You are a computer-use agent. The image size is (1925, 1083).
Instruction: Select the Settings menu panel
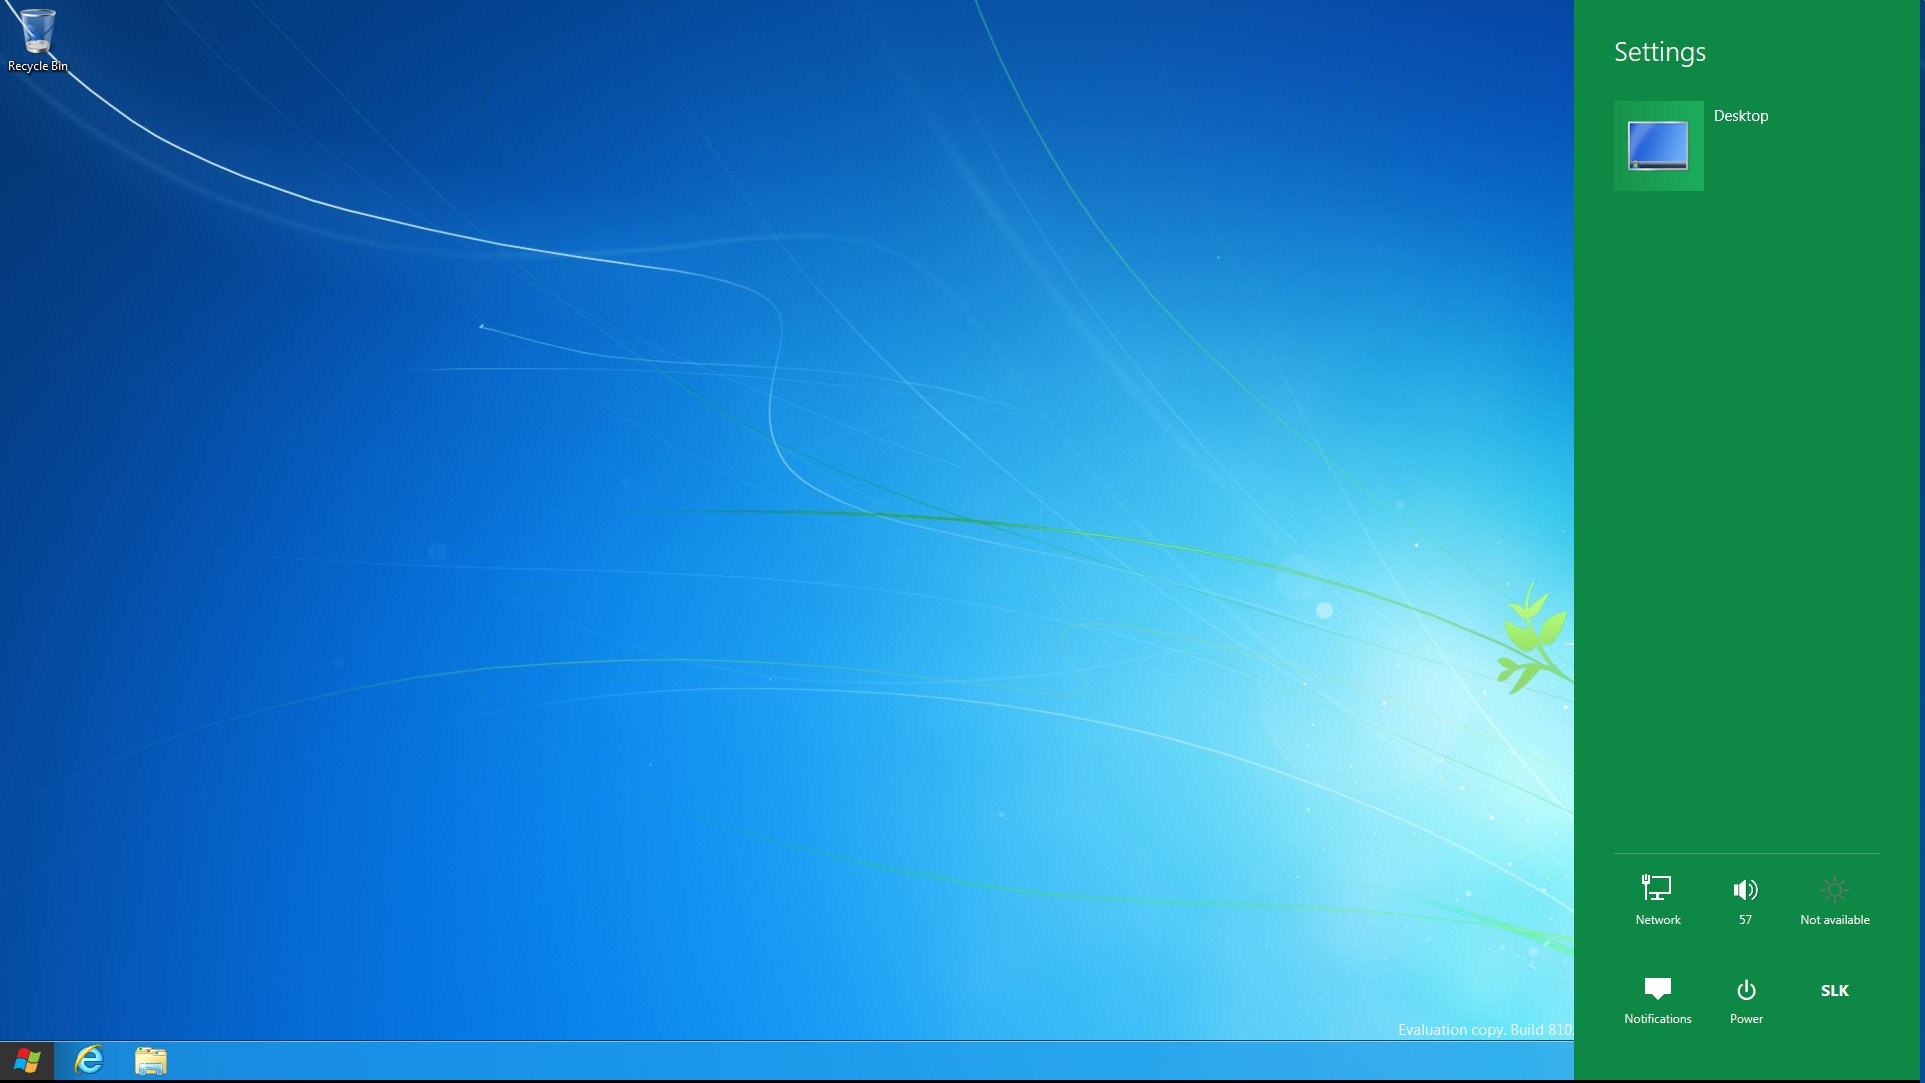tap(1749, 541)
